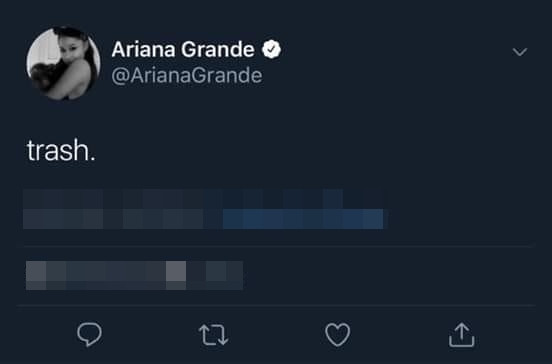Image resolution: width=552 pixels, height=364 pixels.
Task: Click the leftmost block of blurred stats row
Action: [36, 275]
